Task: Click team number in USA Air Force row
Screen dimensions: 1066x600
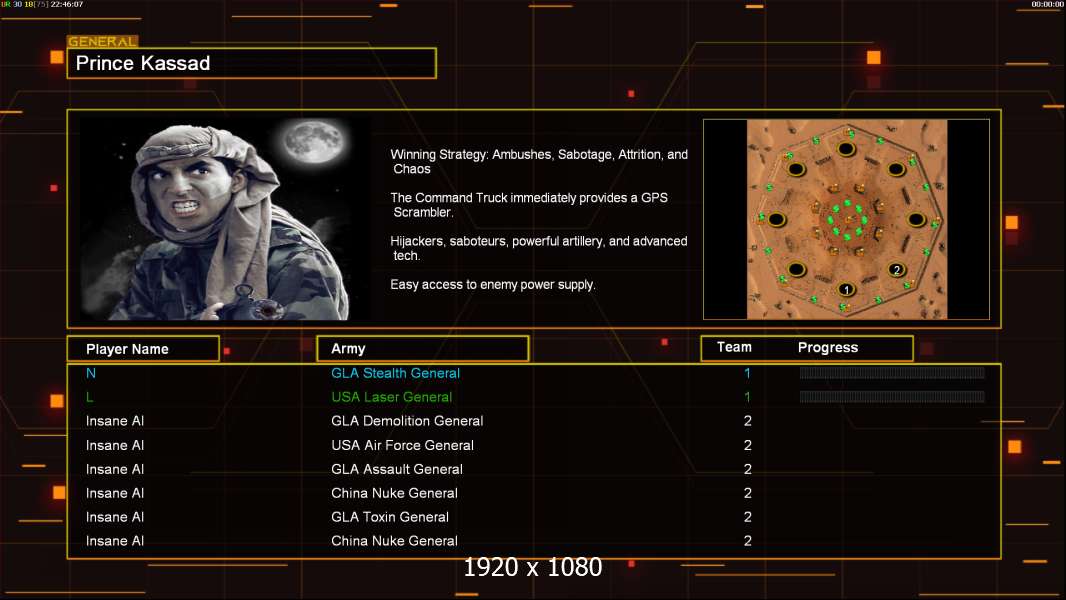Action: click(748, 445)
